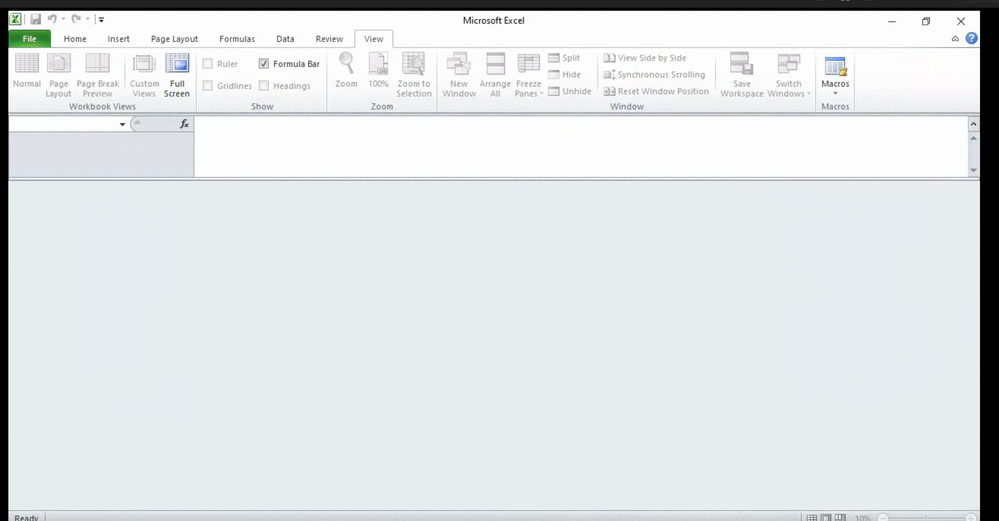Switch to the Home ribbon tab
This screenshot has height=521, width=999.
coord(75,39)
